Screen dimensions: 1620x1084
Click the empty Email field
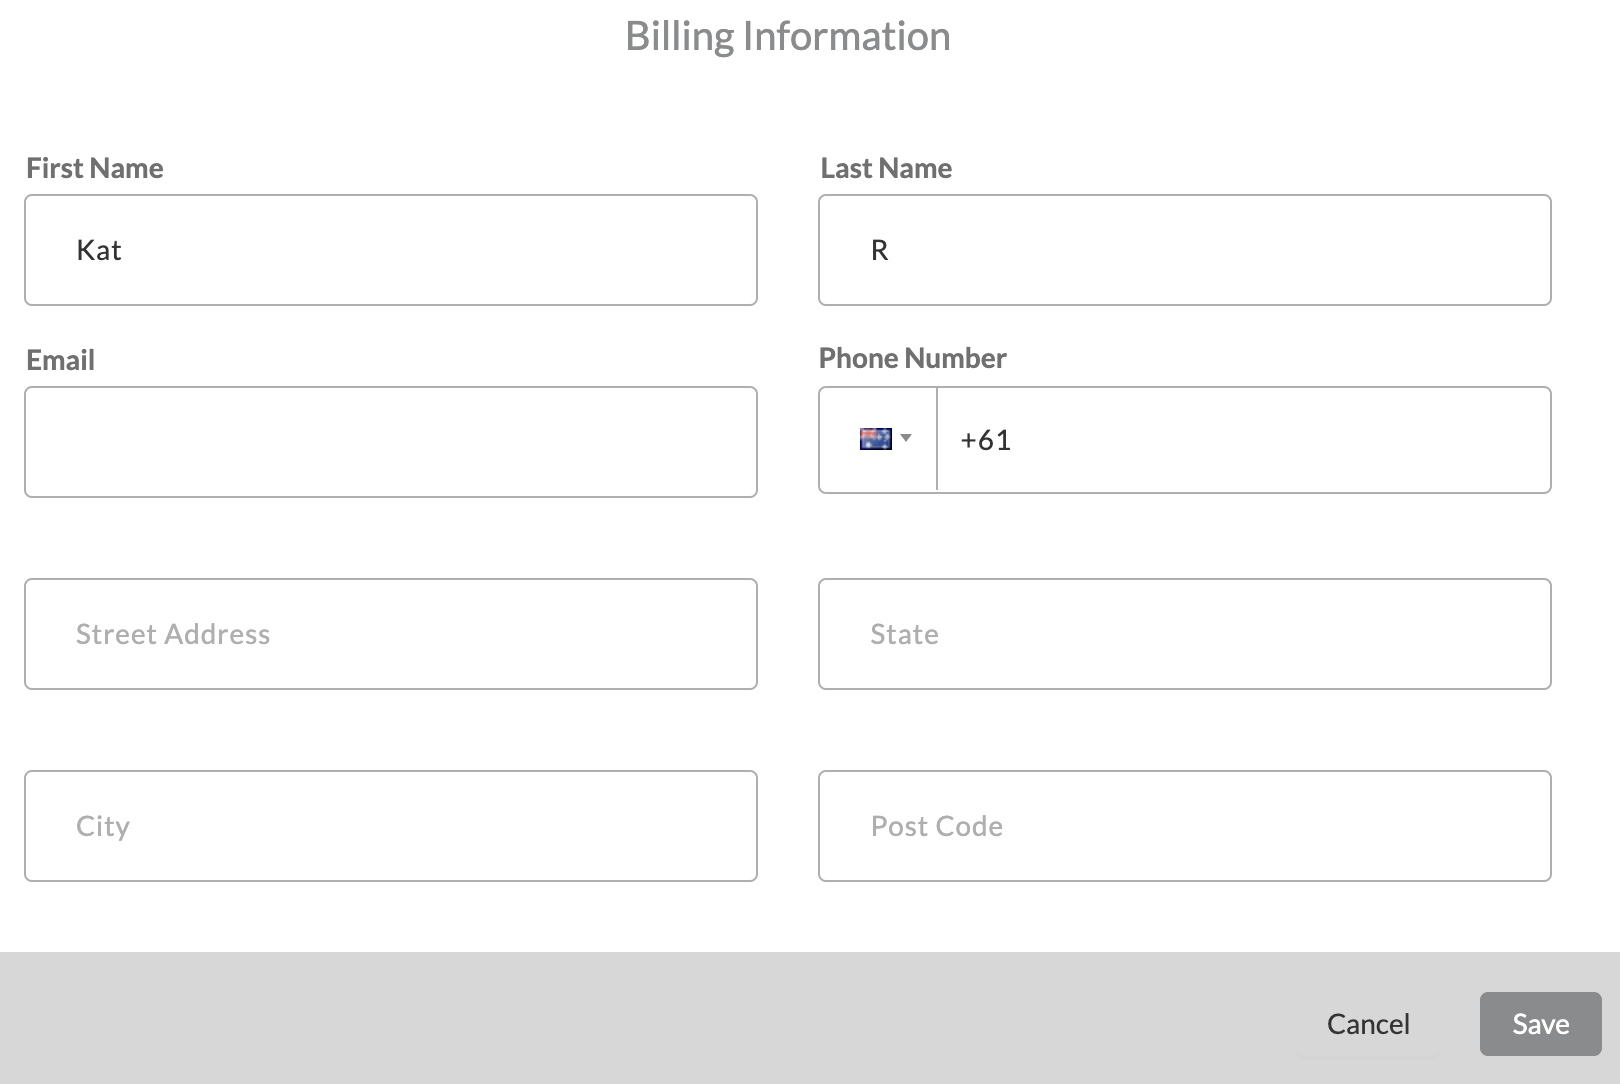(x=390, y=441)
